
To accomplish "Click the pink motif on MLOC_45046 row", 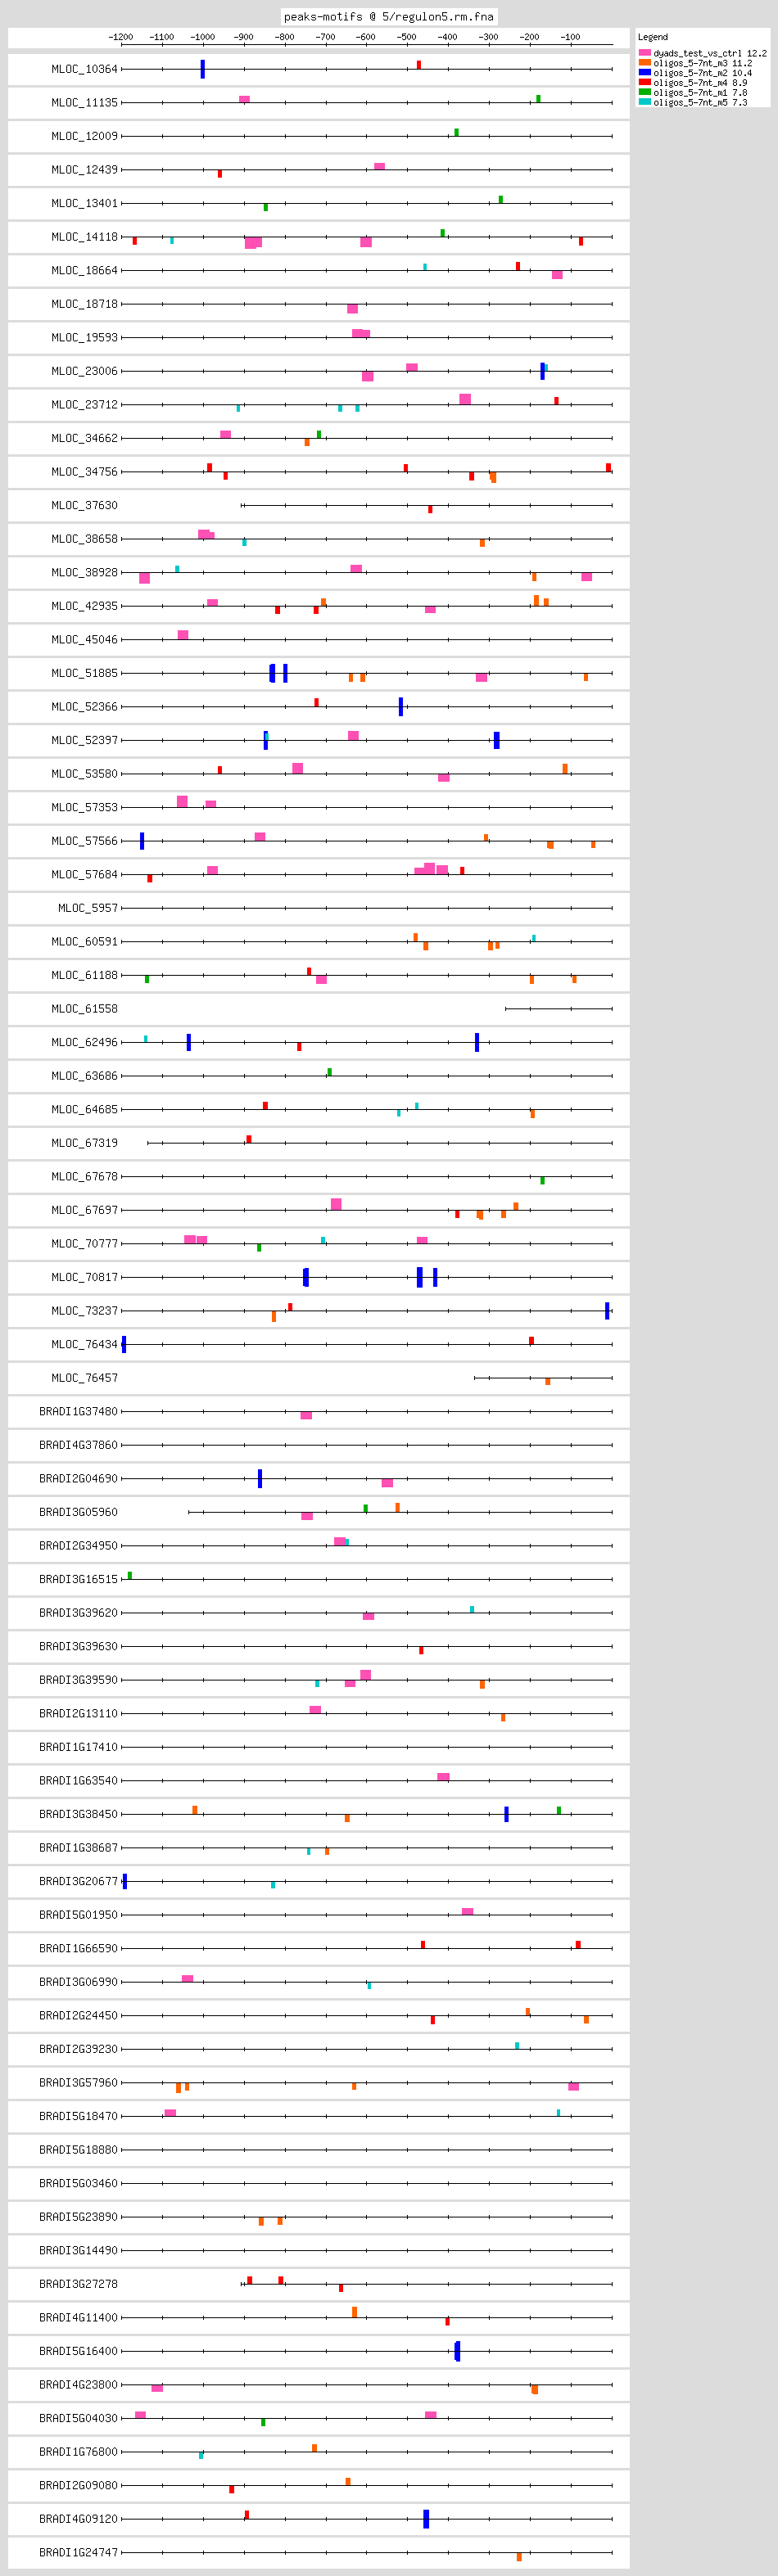I will (x=183, y=635).
